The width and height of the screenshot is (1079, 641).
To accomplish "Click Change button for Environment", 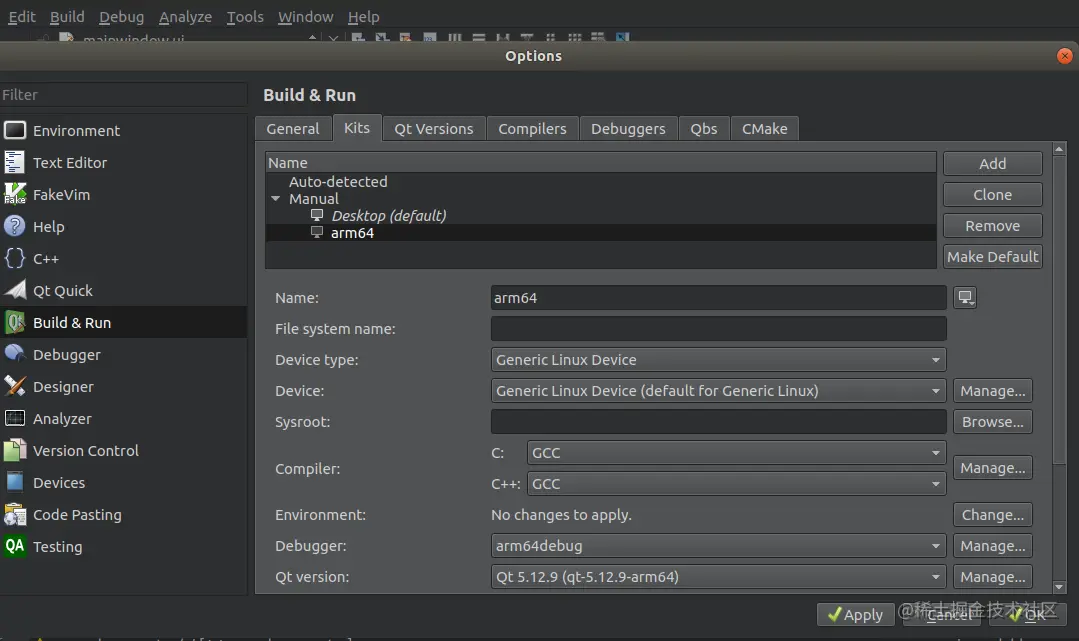I will point(992,514).
